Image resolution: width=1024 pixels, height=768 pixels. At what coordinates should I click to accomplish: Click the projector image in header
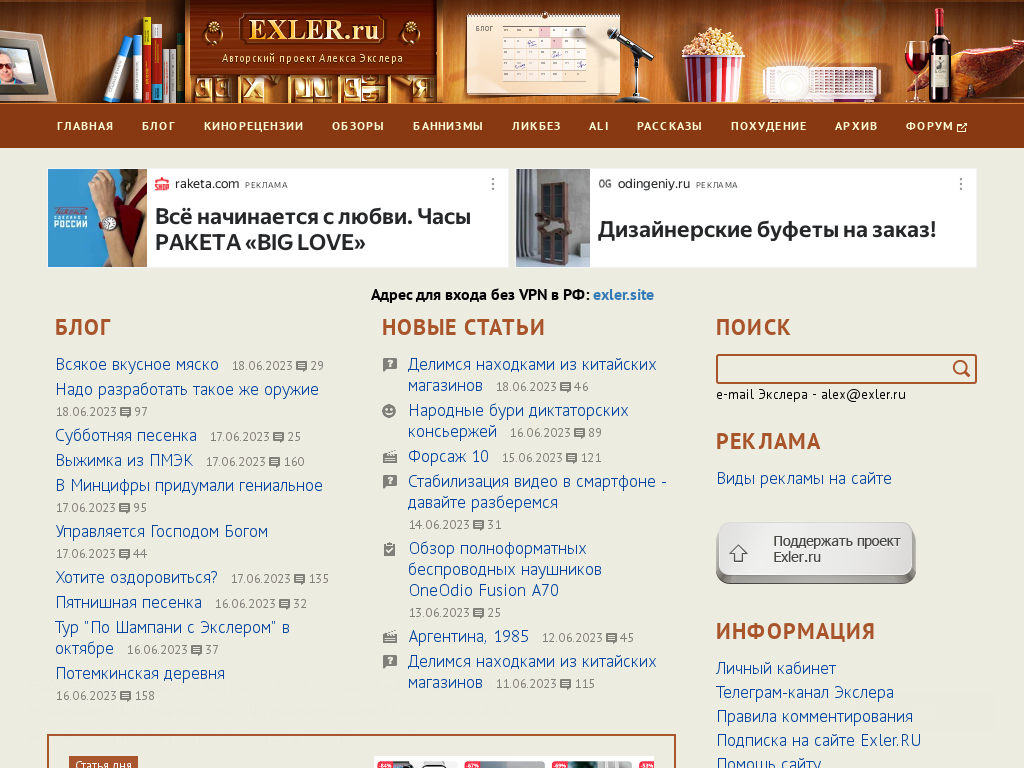pos(822,83)
